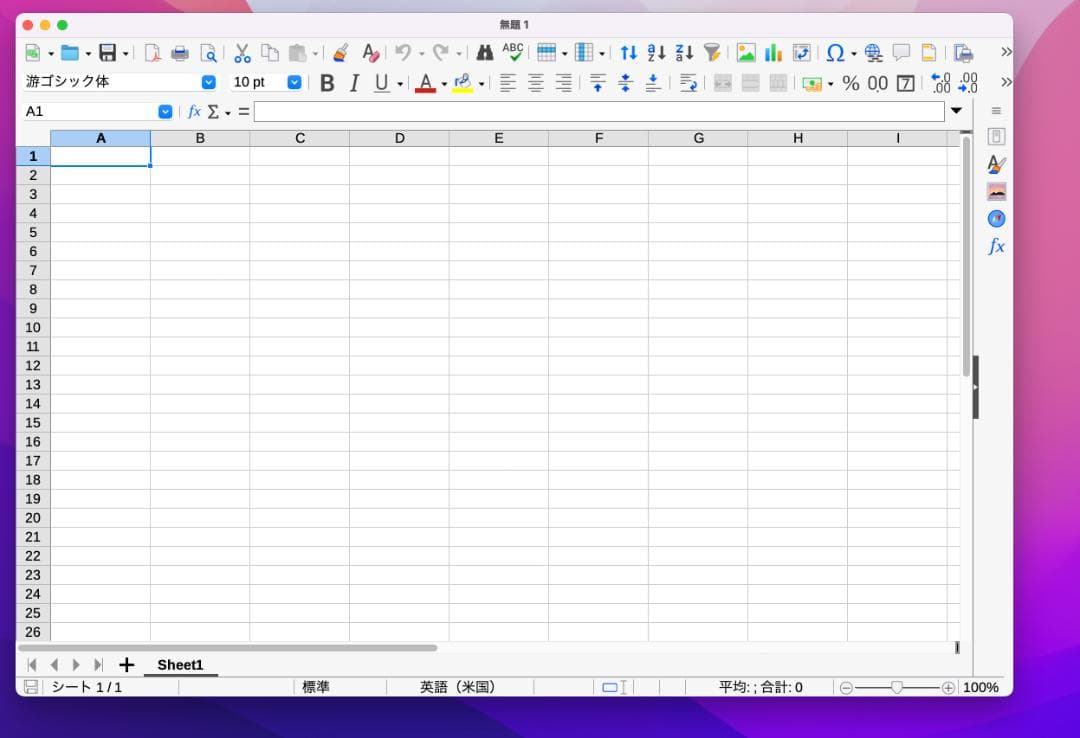Open the Name Box dropdown

point(165,111)
